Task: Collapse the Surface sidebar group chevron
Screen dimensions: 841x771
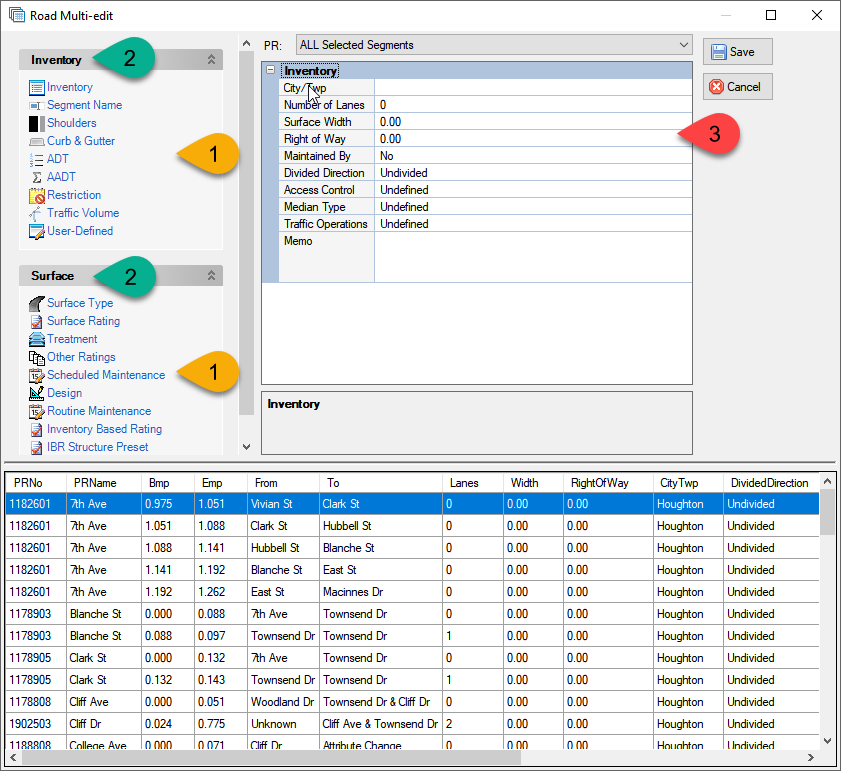Action: 211,276
